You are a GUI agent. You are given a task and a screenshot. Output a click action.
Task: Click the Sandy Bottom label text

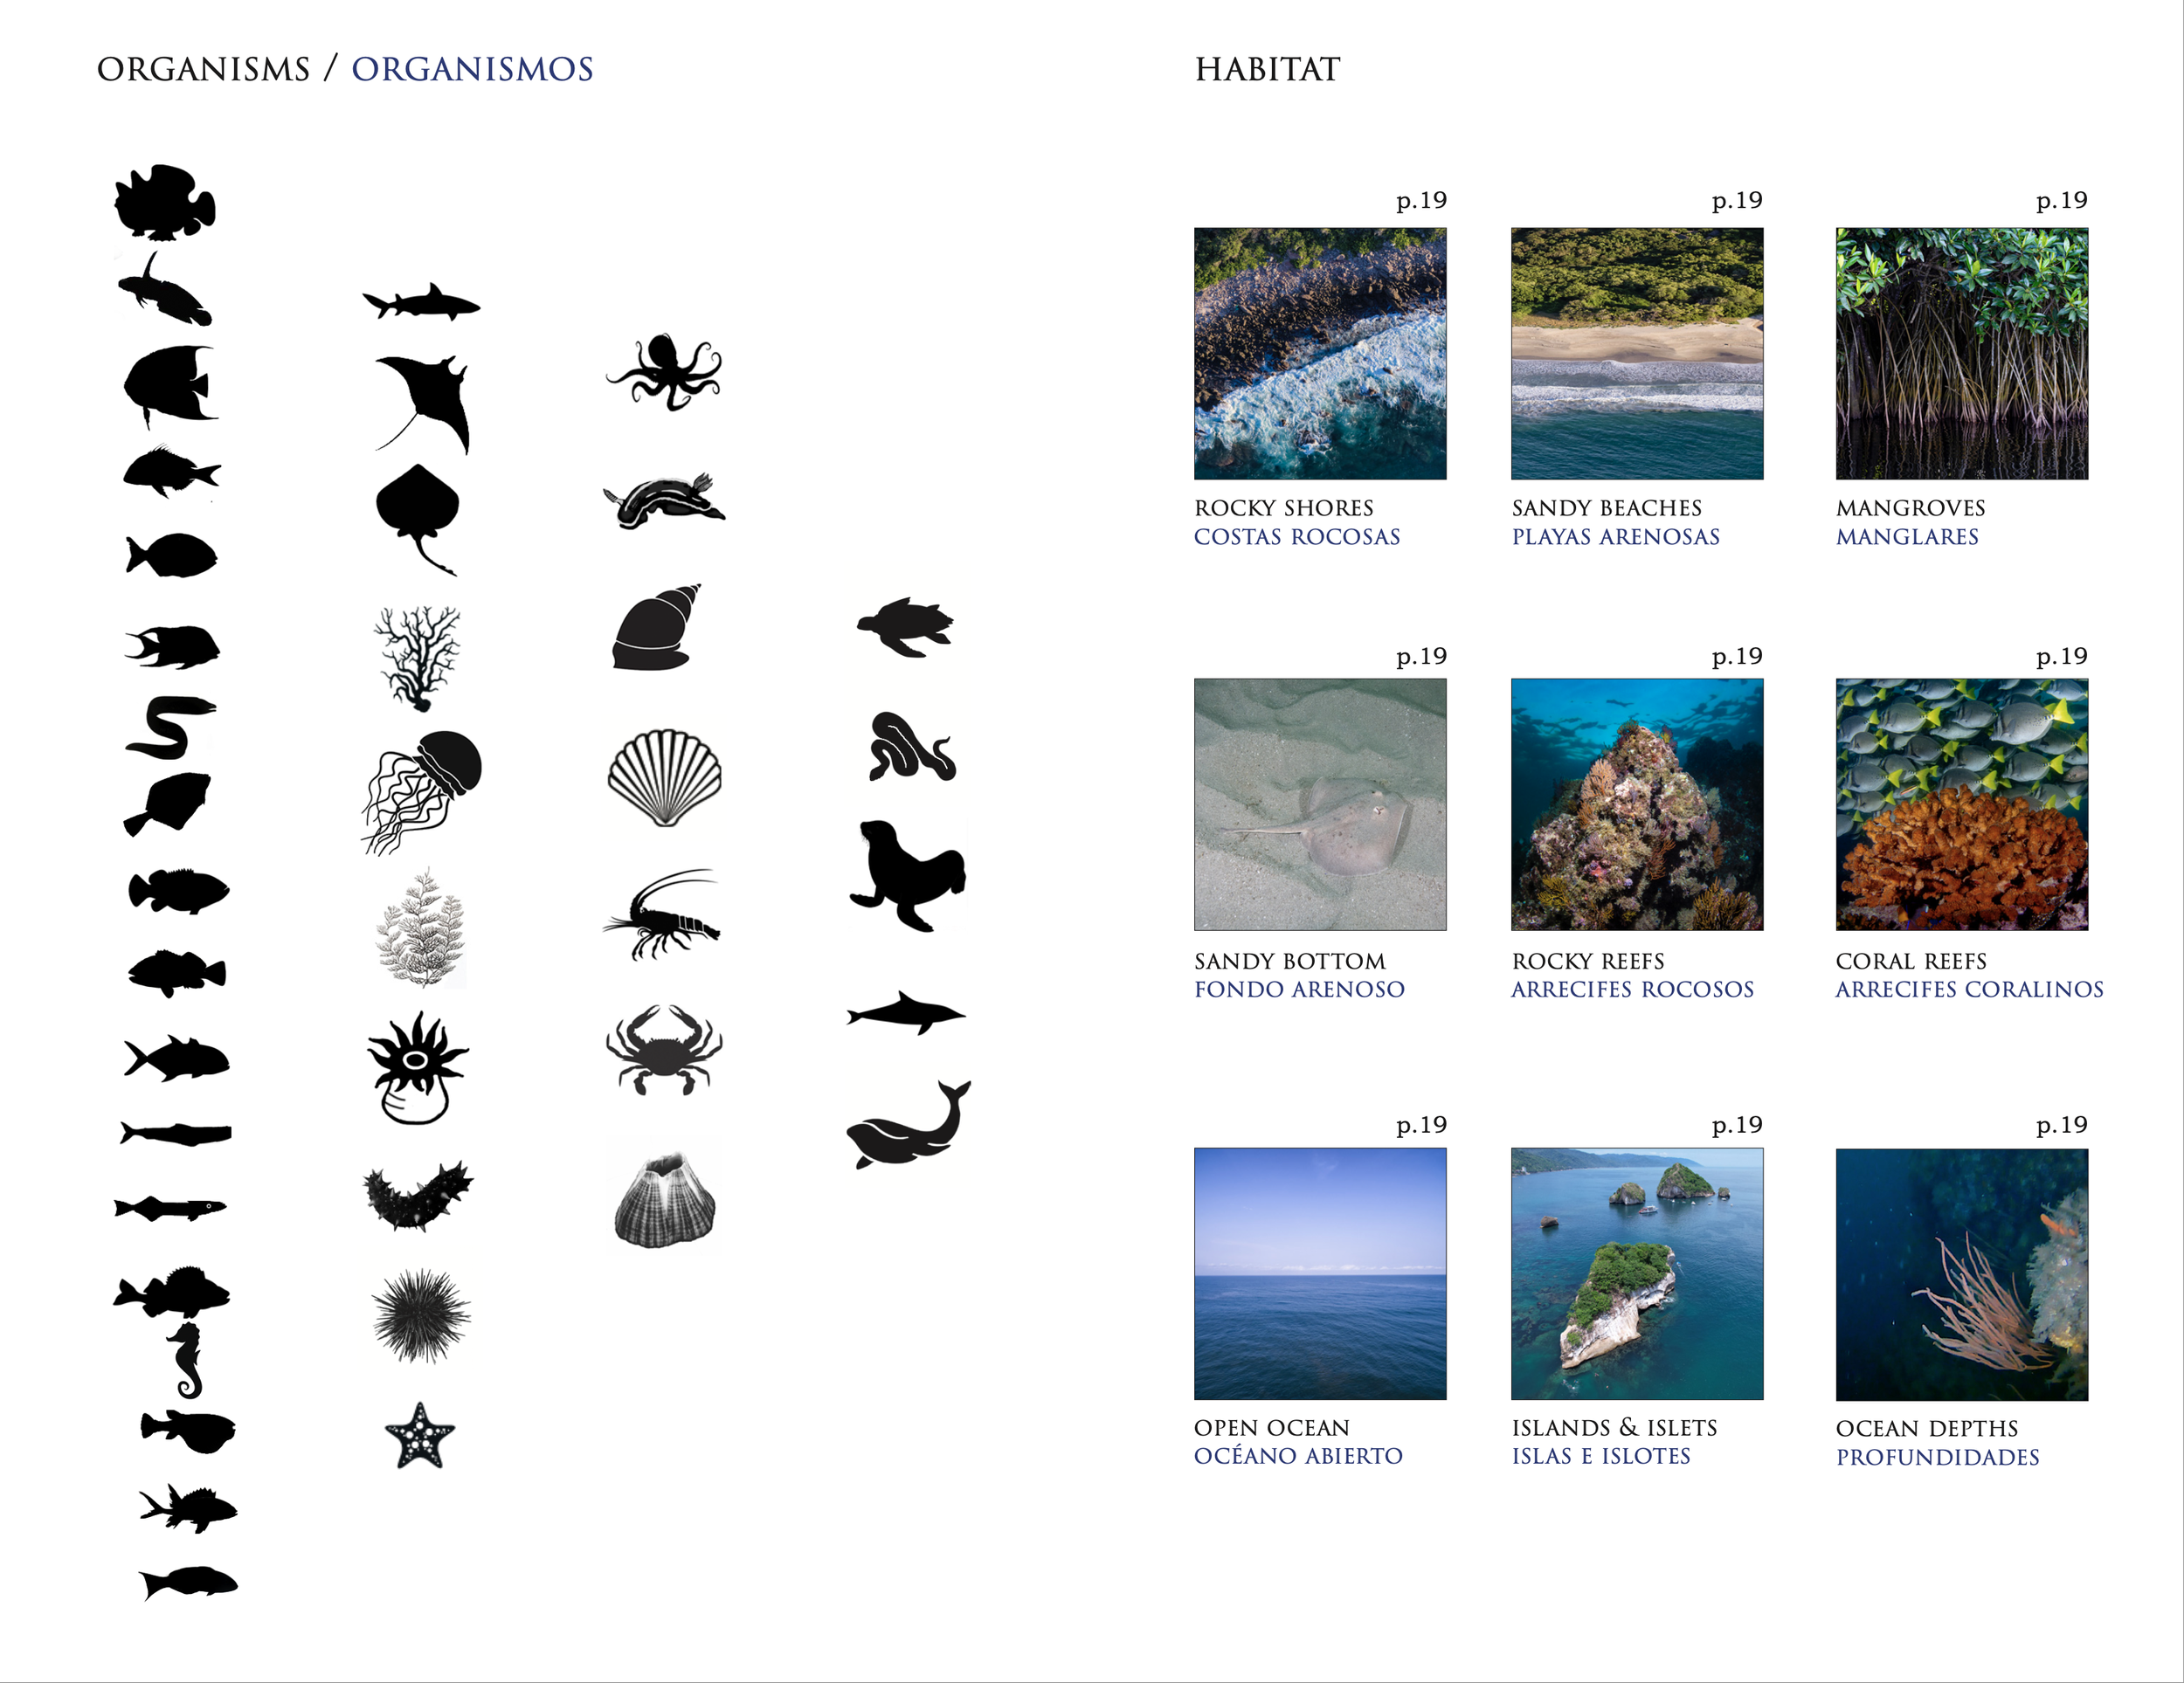[1289, 961]
